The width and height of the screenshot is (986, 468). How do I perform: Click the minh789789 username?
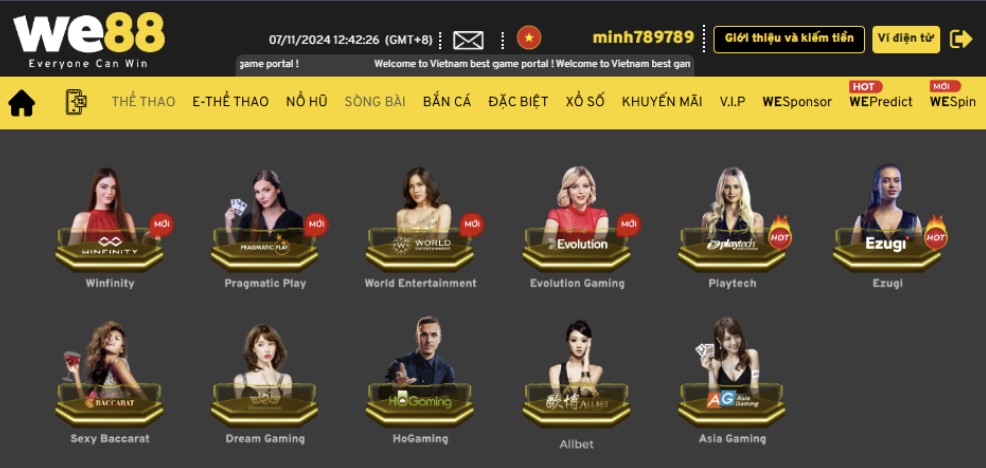pyautogui.click(x=643, y=38)
